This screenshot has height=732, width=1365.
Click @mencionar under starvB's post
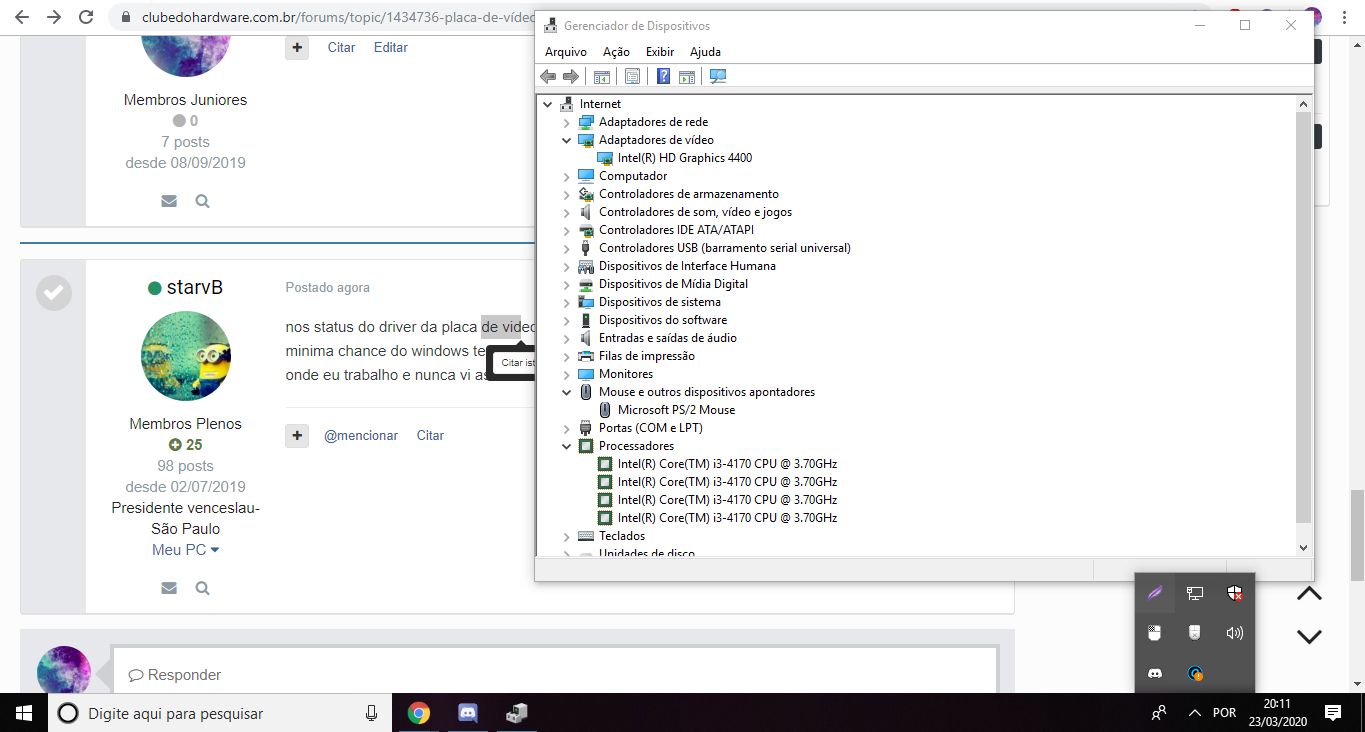[x=361, y=435]
